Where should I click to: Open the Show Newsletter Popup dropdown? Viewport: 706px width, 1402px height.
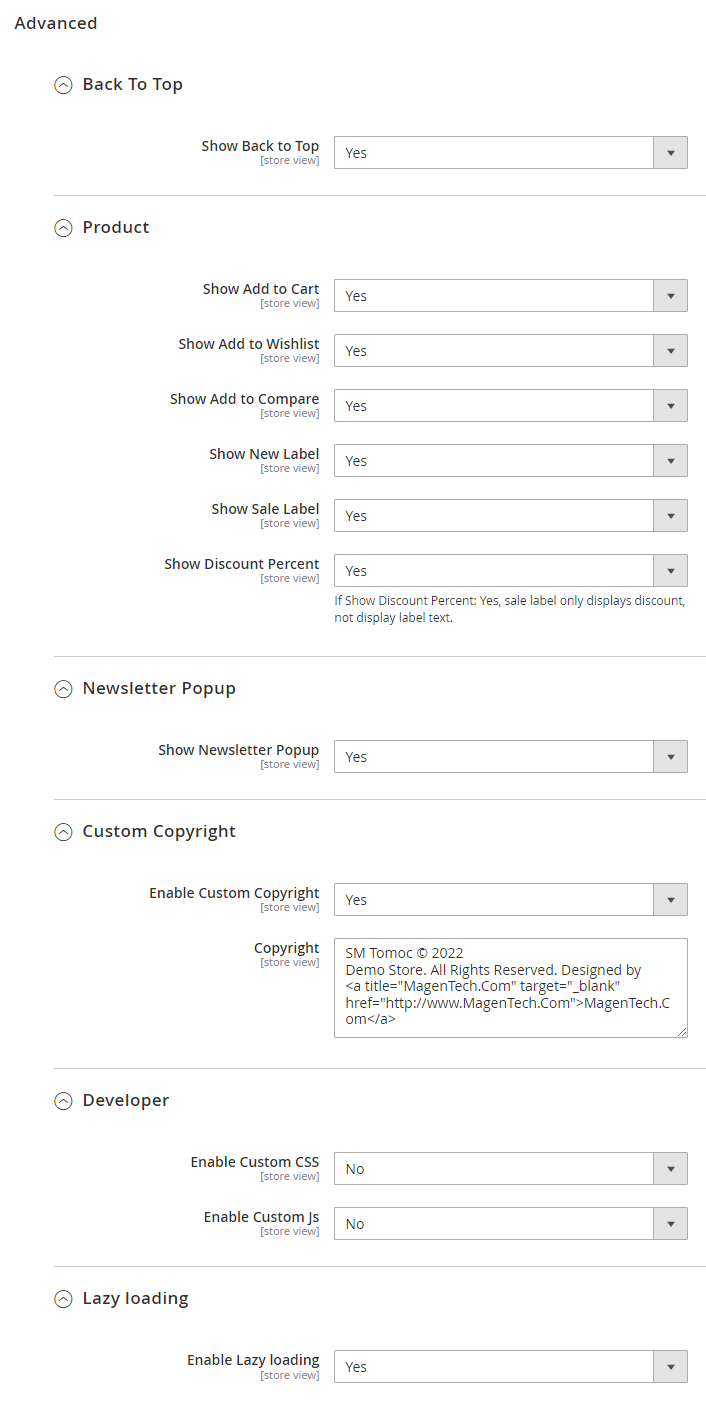510,757
